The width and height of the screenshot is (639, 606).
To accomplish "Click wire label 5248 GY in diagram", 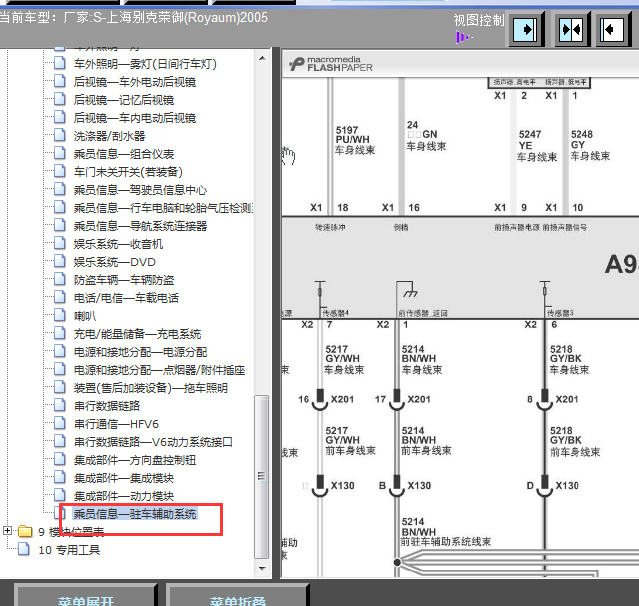I will click(x=582, y=139).
